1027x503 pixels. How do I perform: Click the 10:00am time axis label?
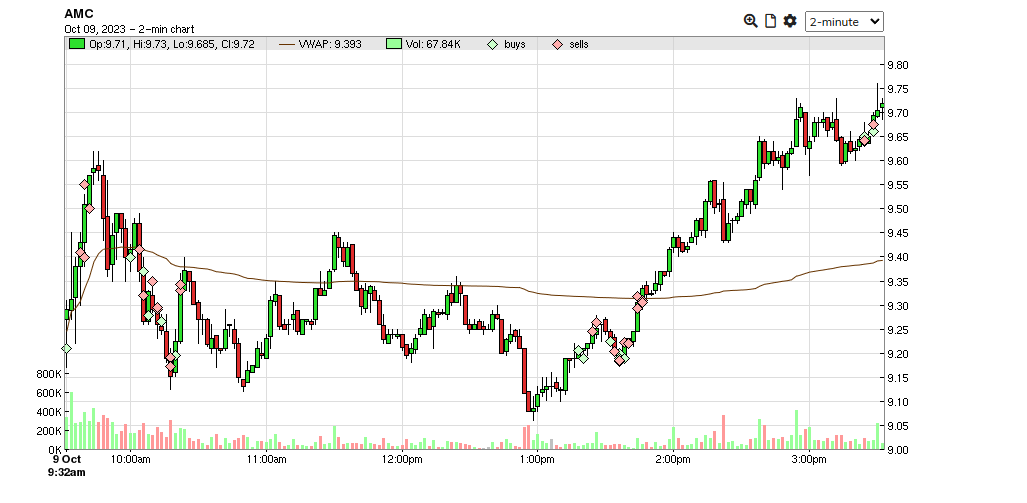coord(131,459)
